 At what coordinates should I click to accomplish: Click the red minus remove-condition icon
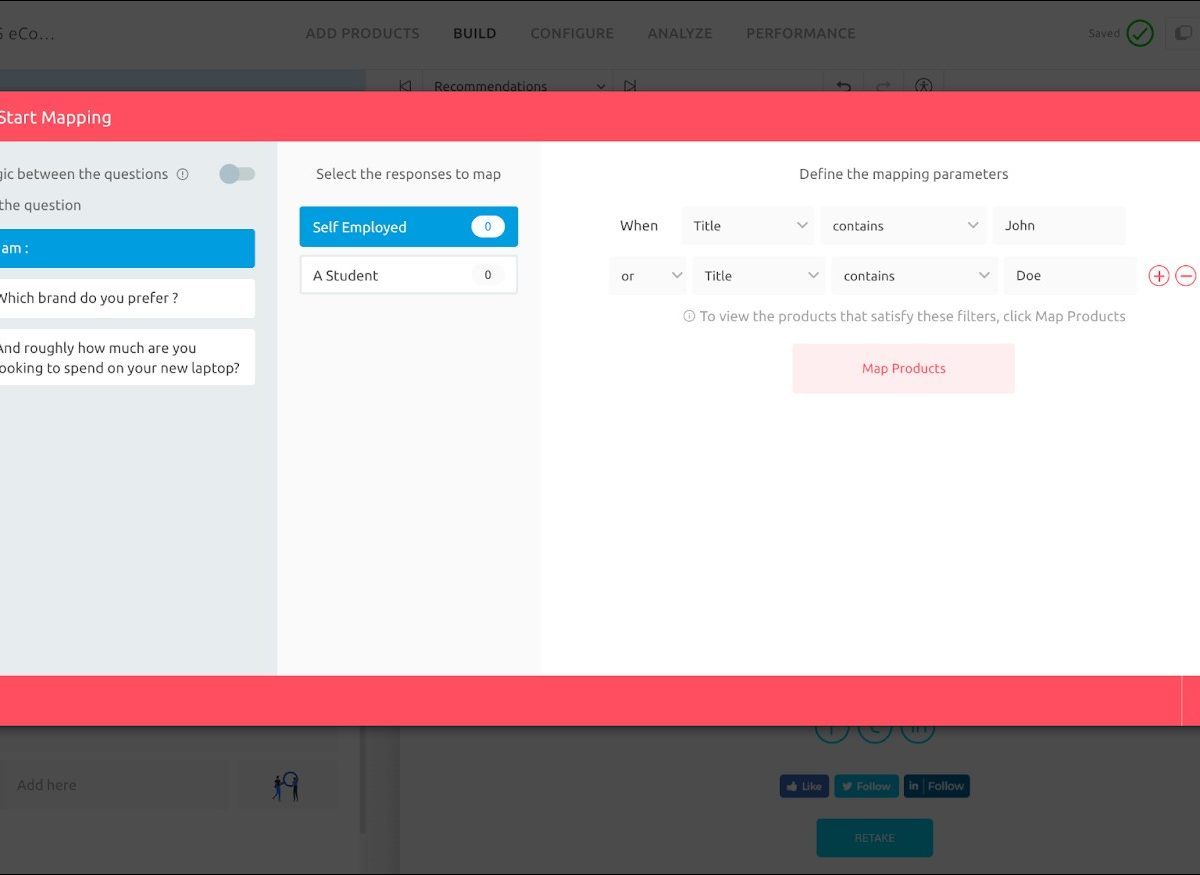[1185, 276]
